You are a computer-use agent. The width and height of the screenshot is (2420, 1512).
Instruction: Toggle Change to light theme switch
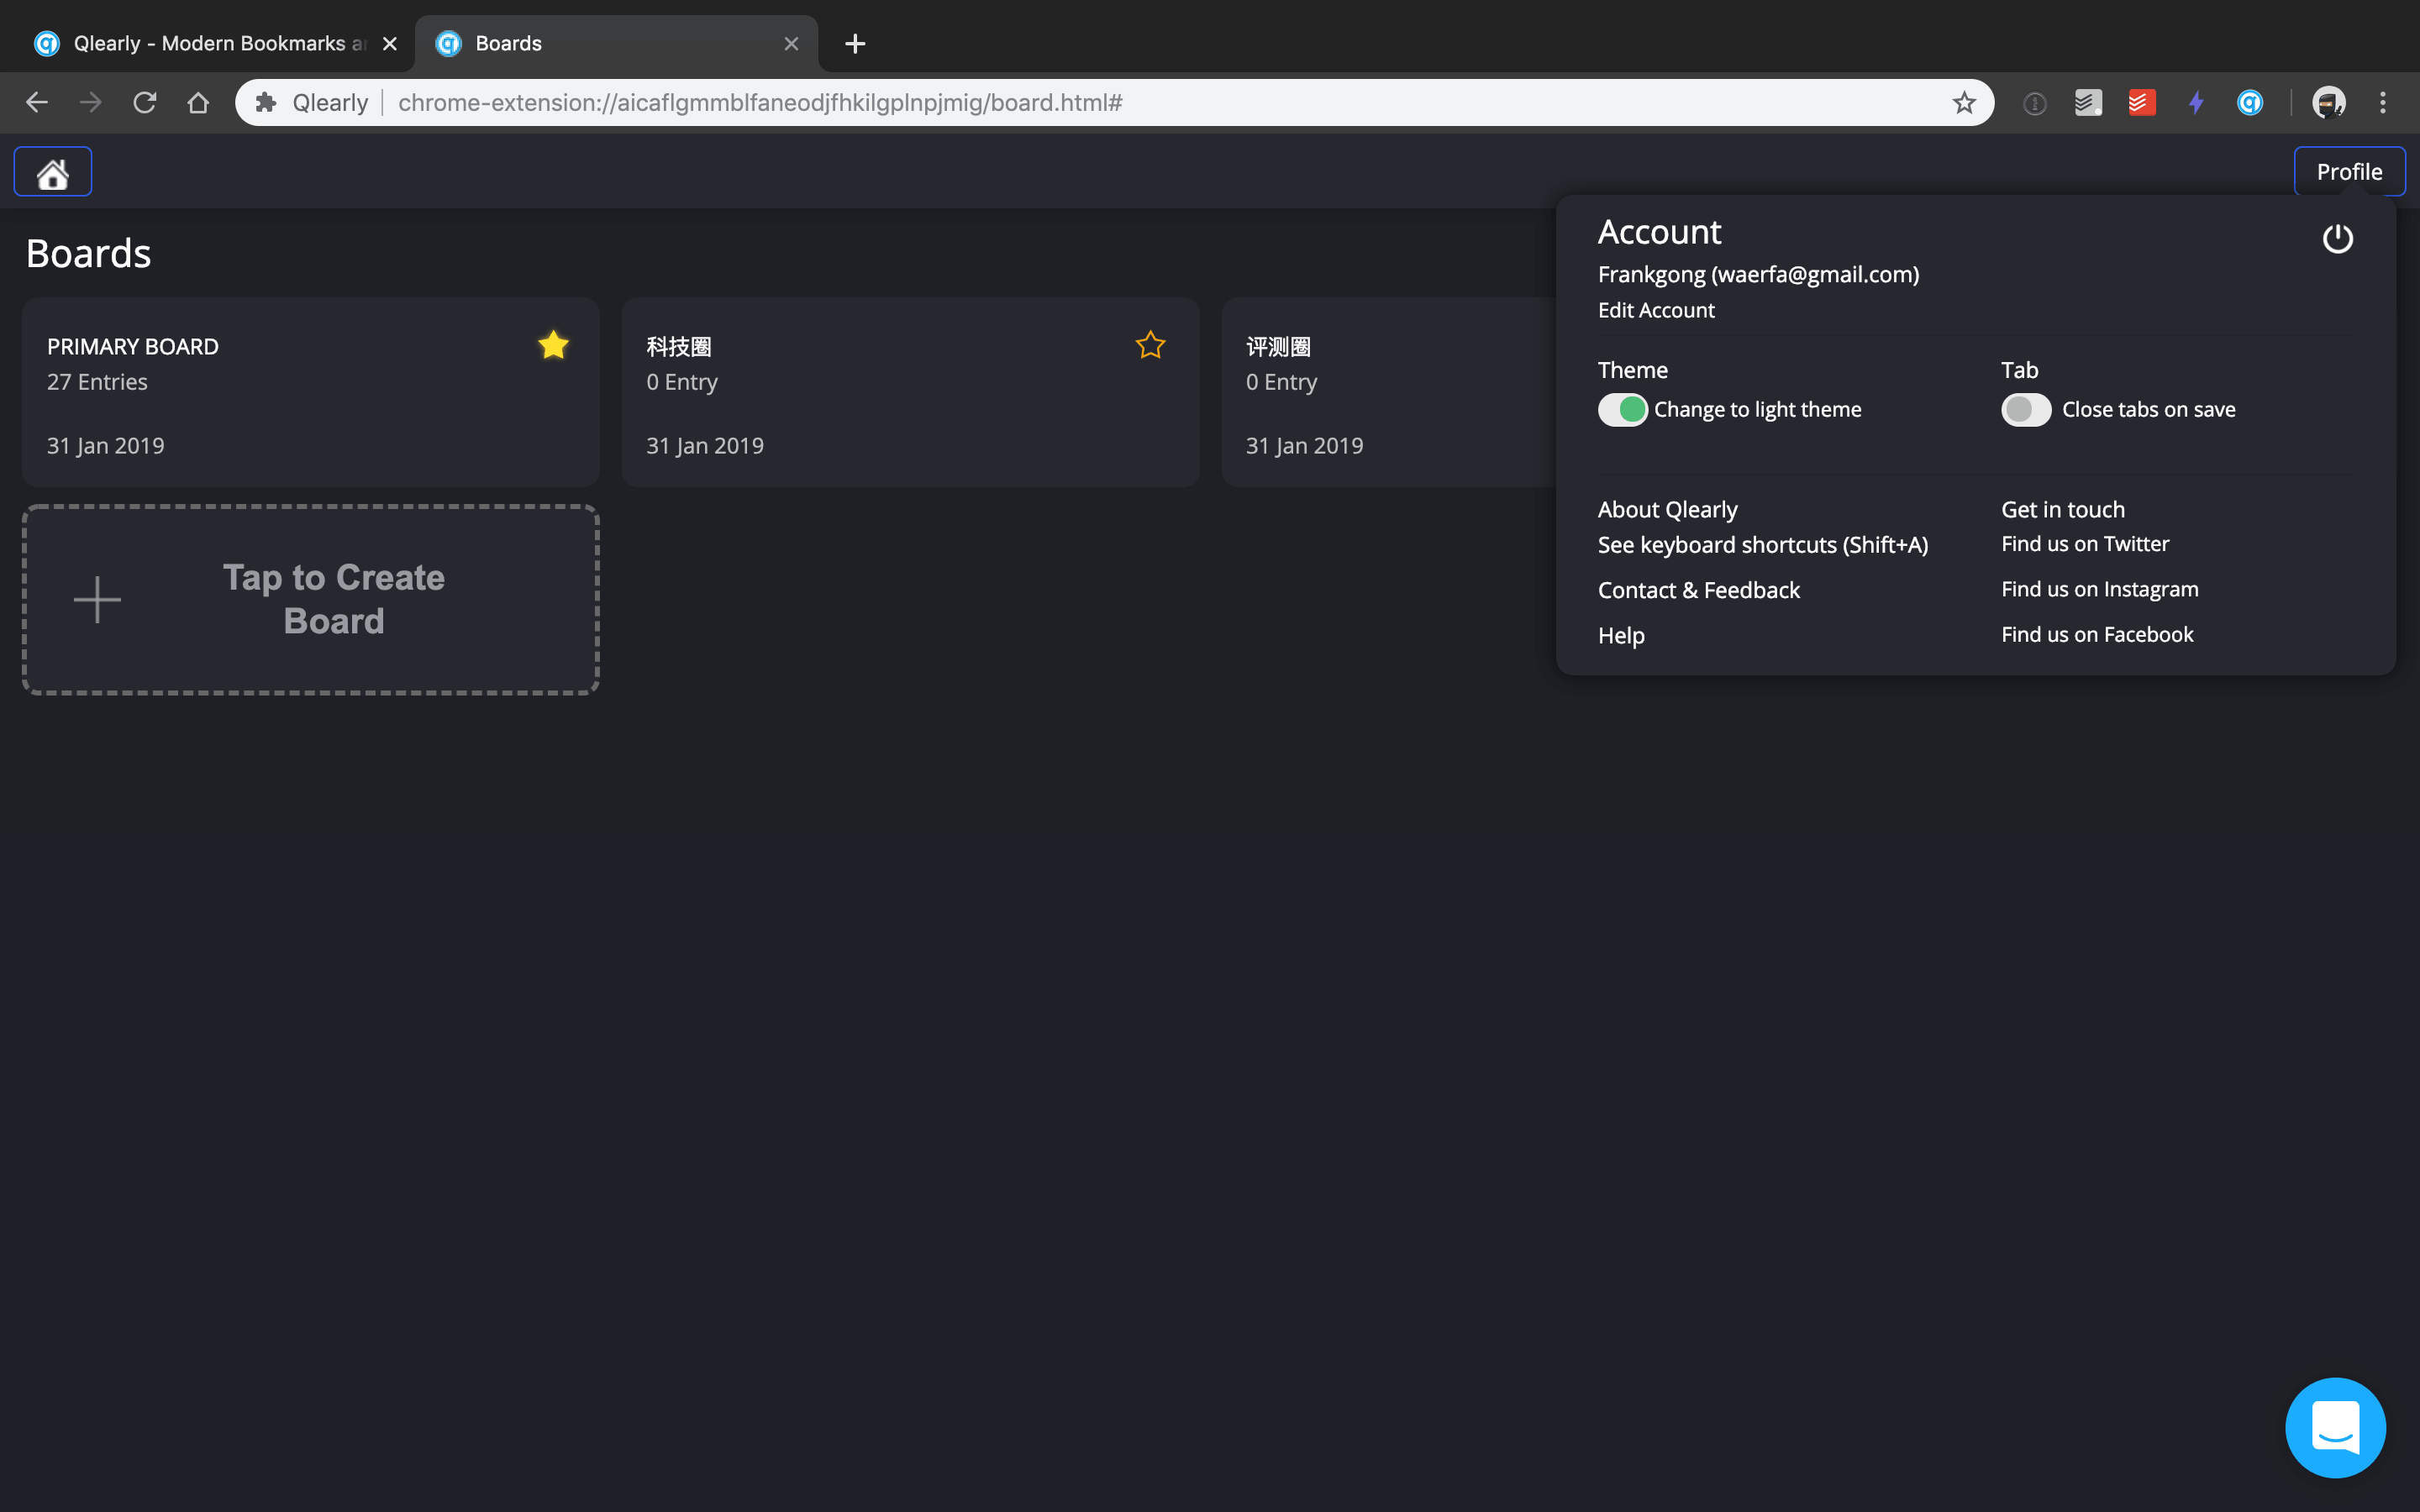[x=1622, y=409]
